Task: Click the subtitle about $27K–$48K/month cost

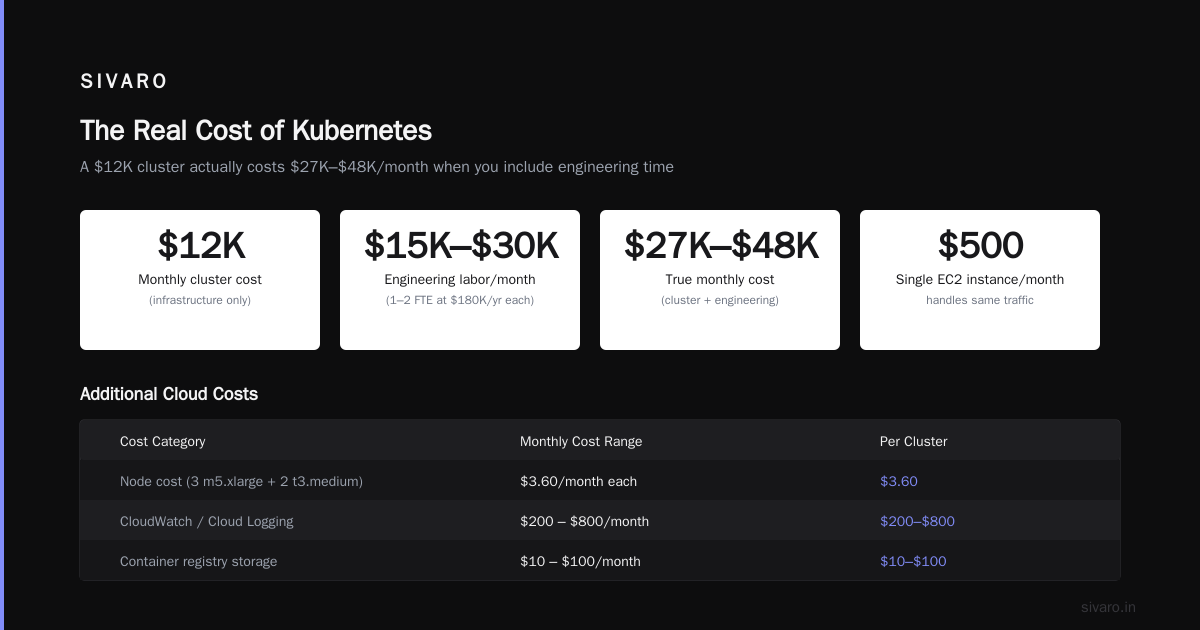Action: click(377, 167)
